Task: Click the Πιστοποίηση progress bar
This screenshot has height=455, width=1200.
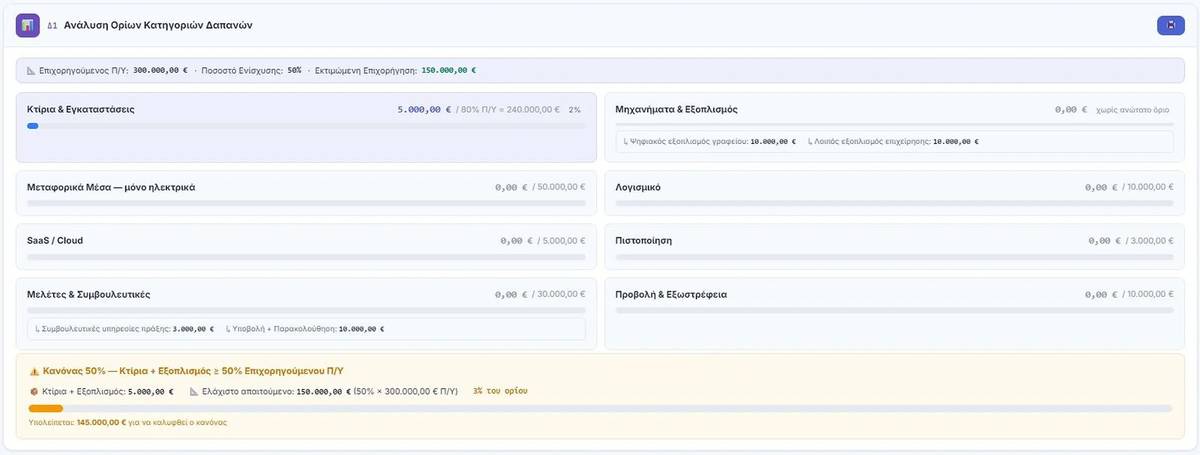Action: coord(895,257)
